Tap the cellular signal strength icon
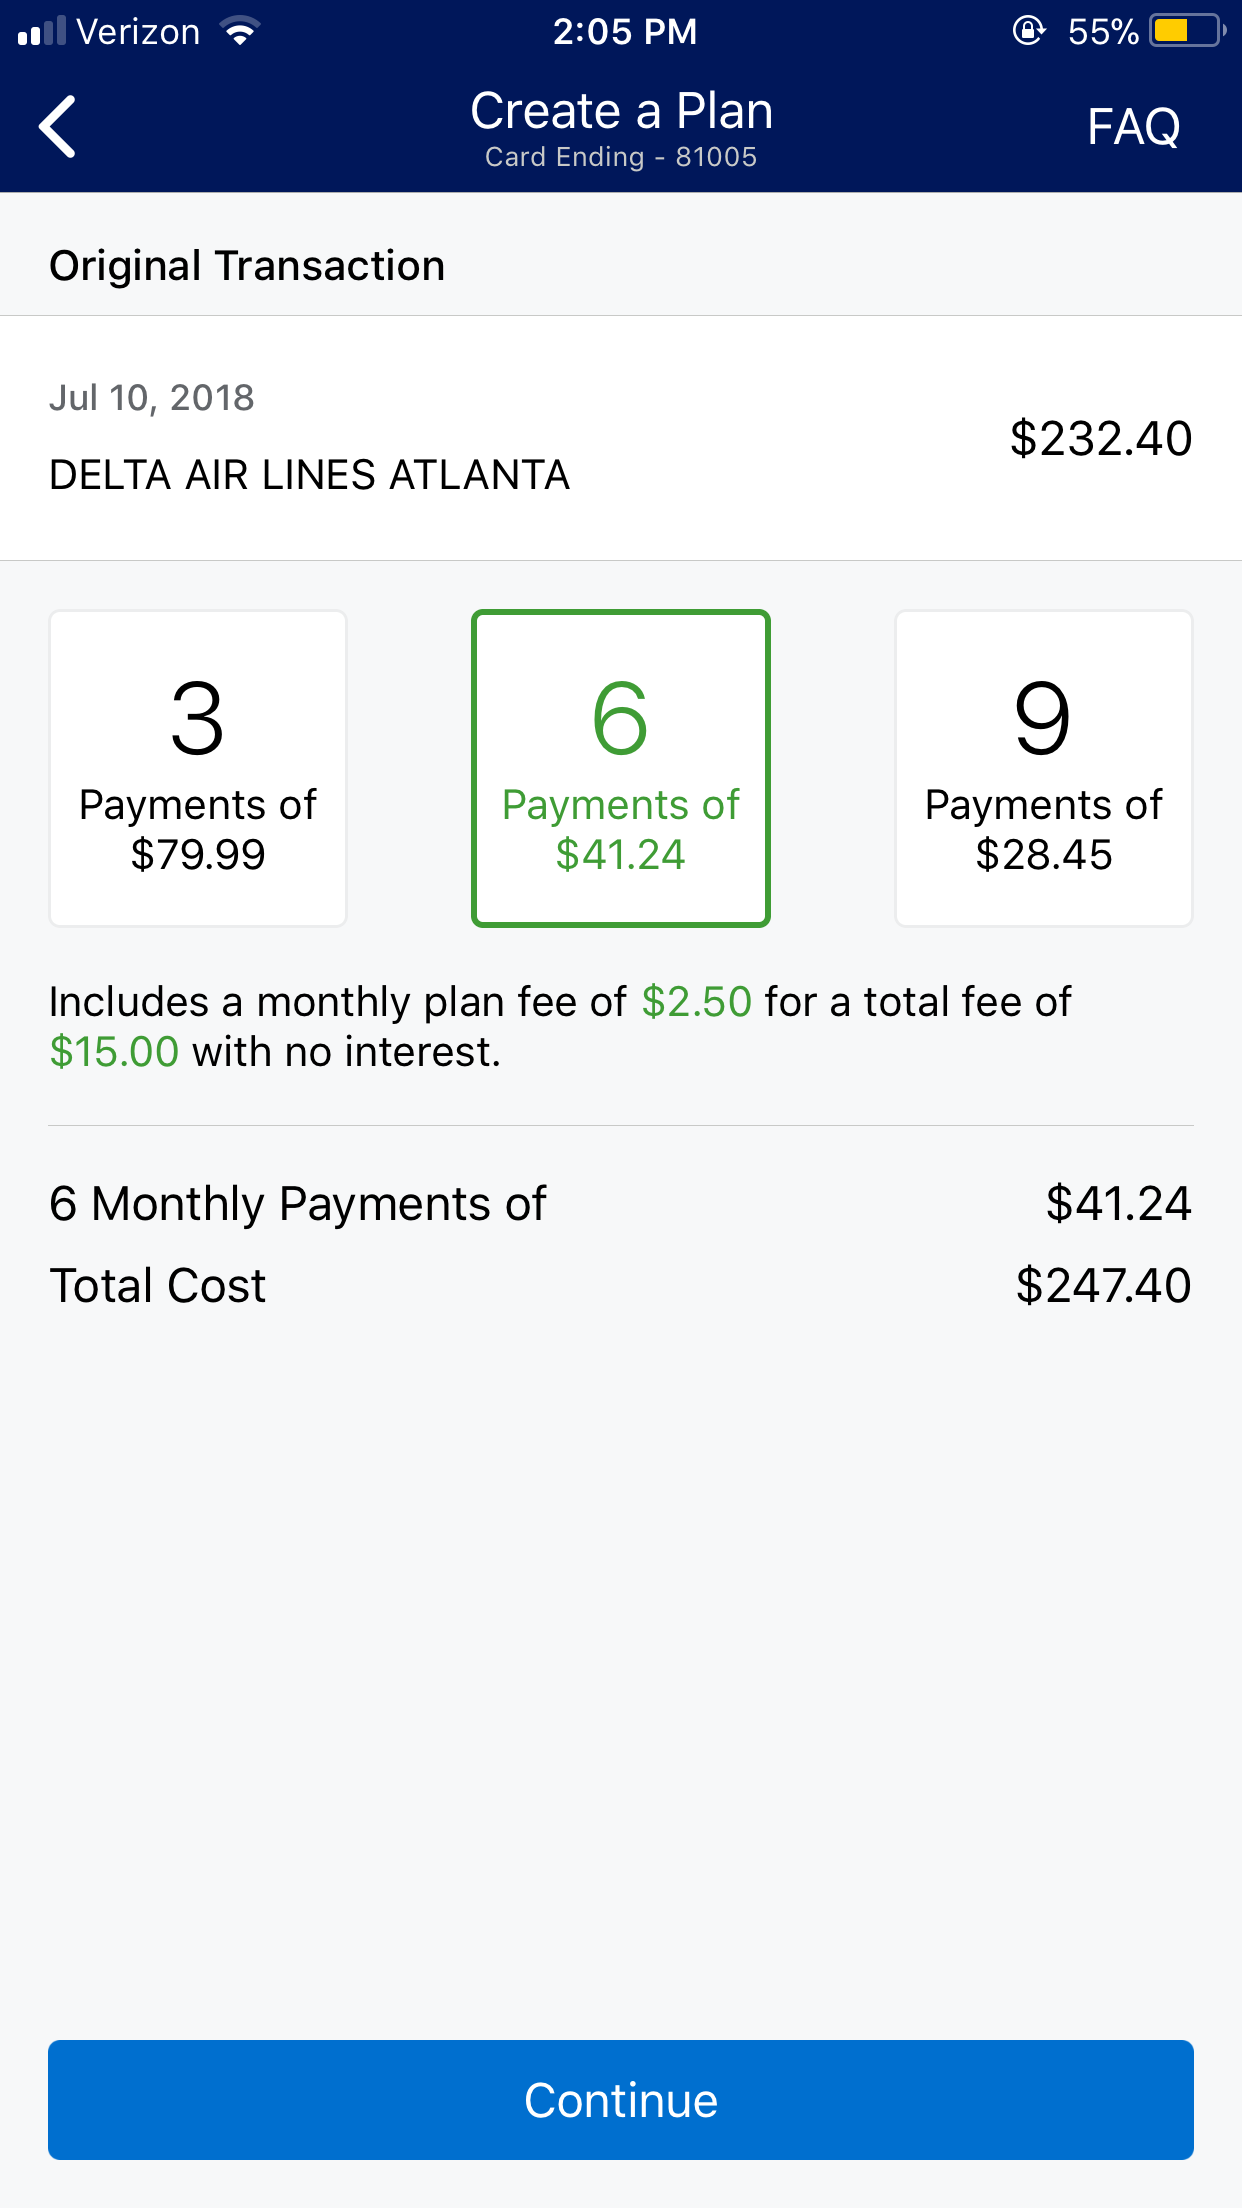The image size is (1242, 2208). (42, 32)
